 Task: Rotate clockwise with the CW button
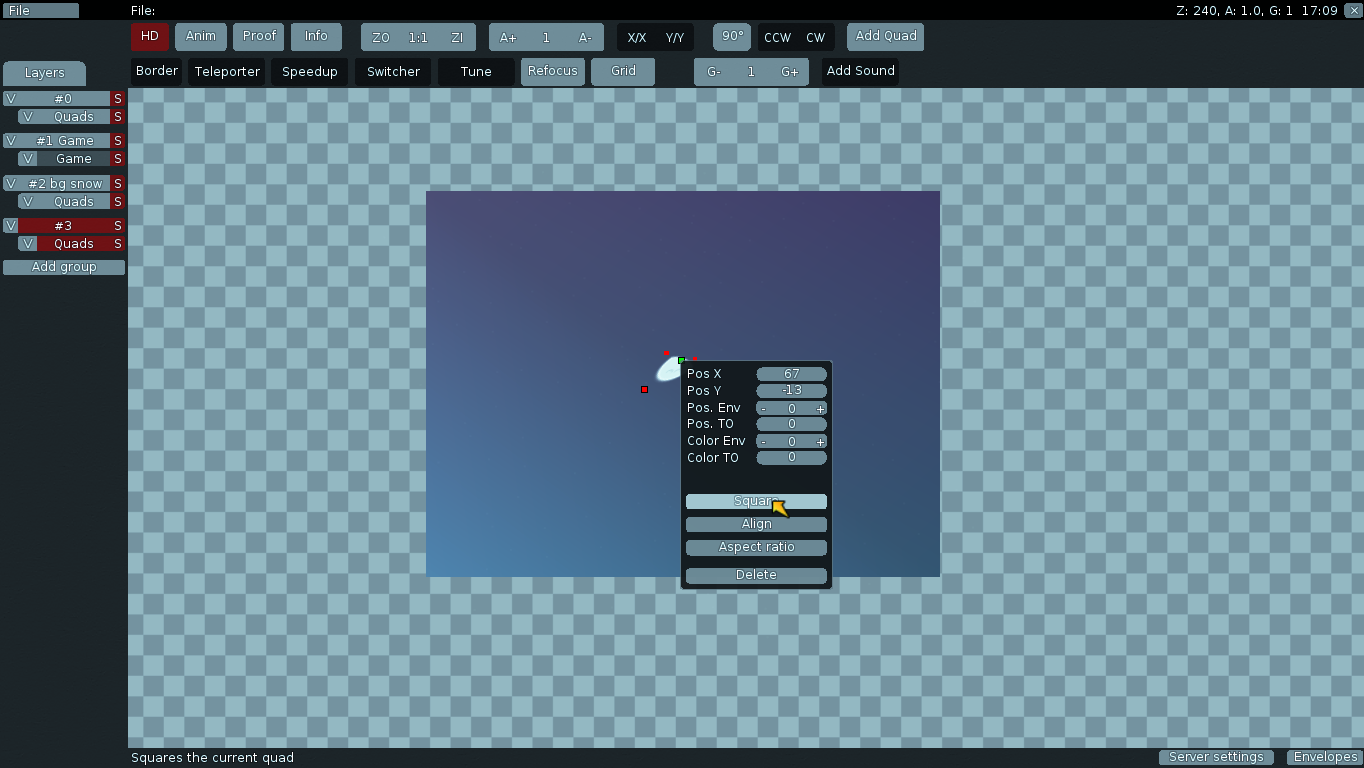click(816, 38)
